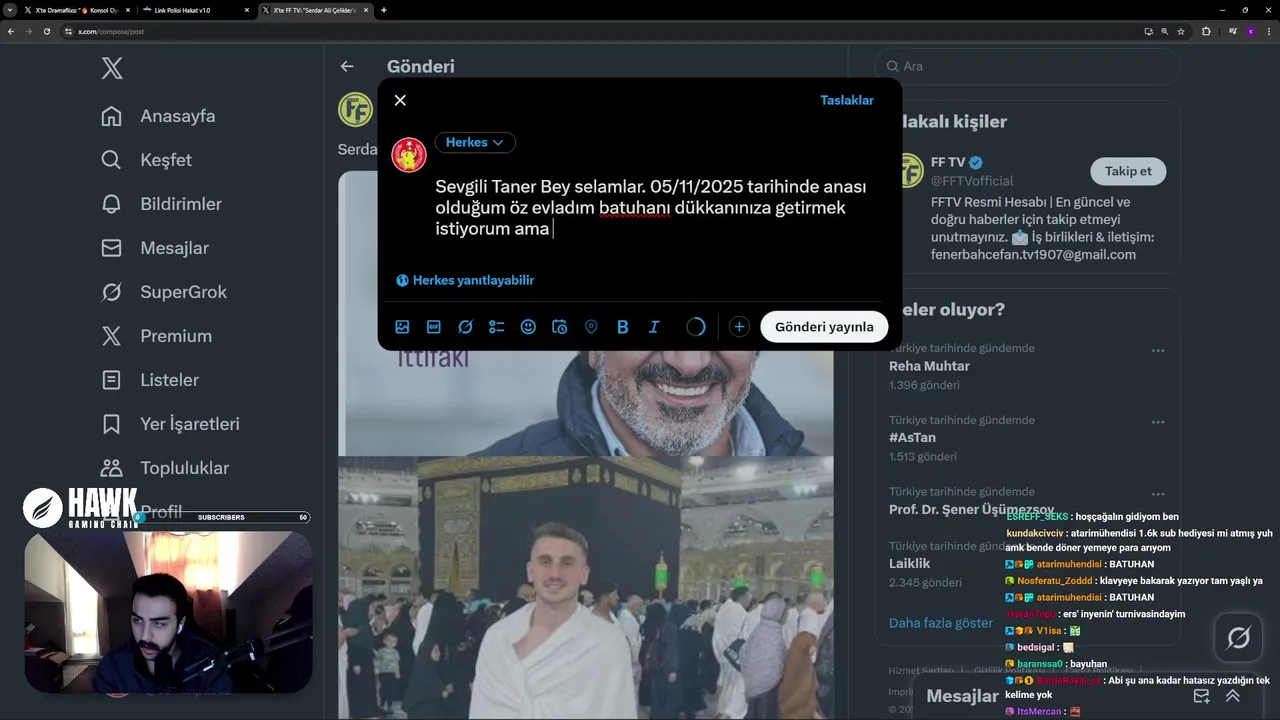
Task: Open Keşfet in sidebar
Action: [x=146, y=160]
